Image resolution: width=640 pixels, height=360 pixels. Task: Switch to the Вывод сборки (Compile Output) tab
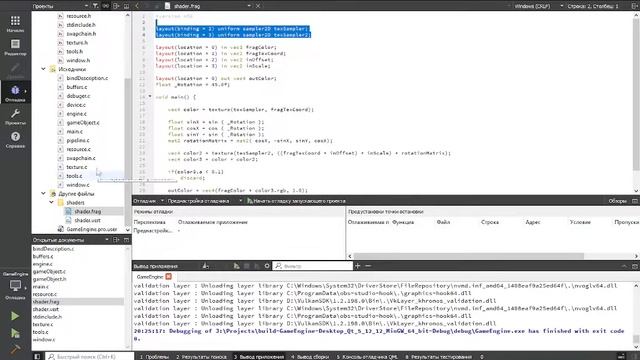310,356
